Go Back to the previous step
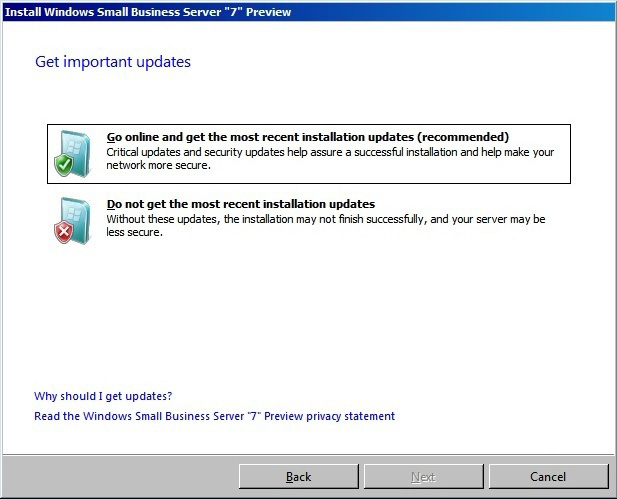The height and width of the screenshot is (499, 617). [x=299, y=477]
